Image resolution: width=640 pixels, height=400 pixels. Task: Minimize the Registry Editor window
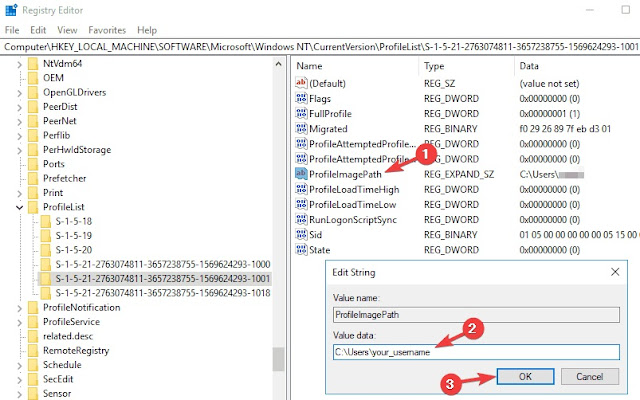tap(589, 10)
